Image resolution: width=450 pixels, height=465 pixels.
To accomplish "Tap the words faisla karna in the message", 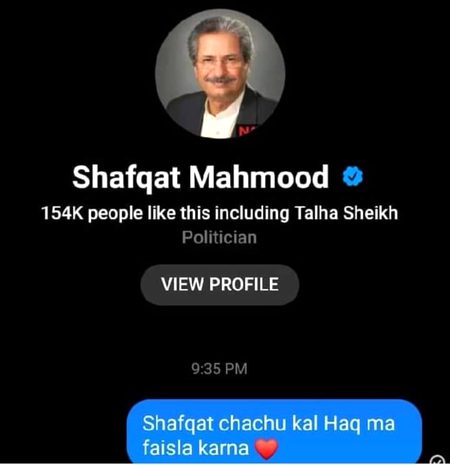I will 196,448.
